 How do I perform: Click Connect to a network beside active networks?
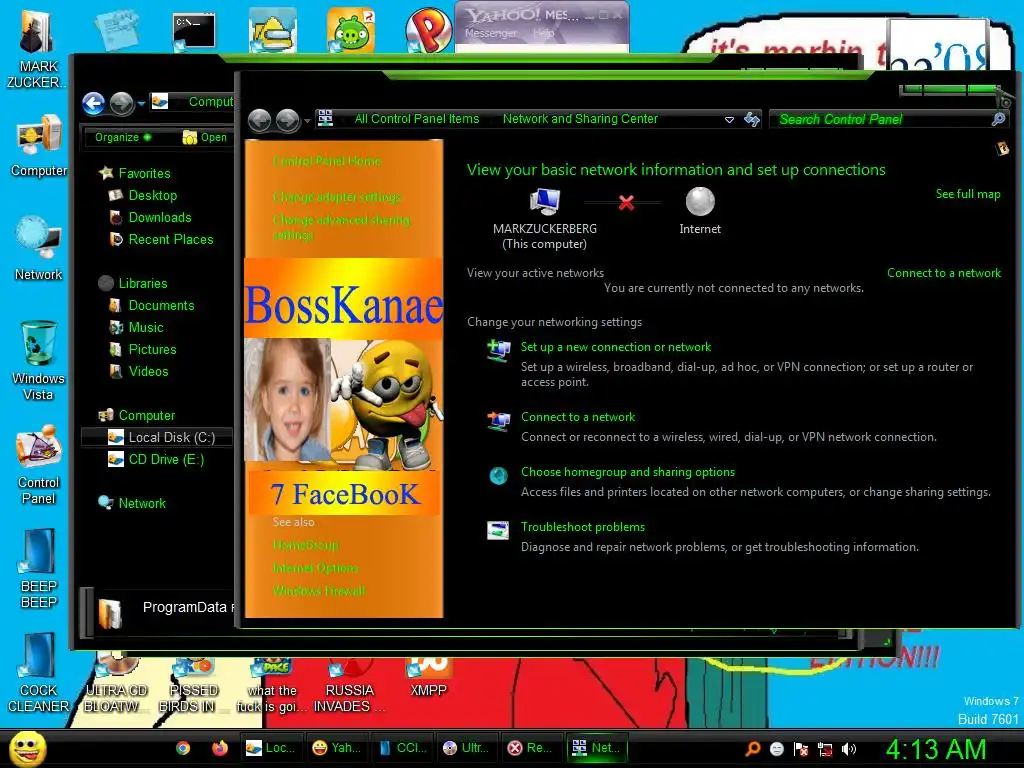(x=944, y=273)
